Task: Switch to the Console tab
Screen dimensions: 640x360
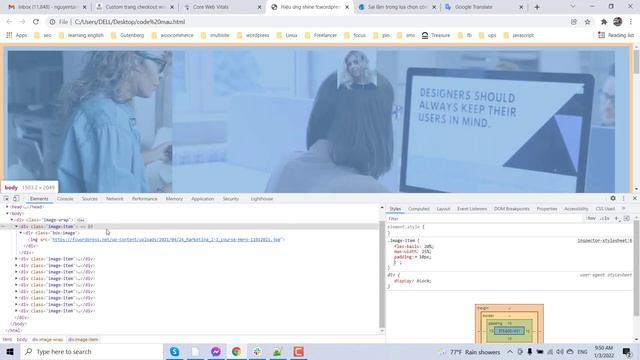Action: coord(65,199)
